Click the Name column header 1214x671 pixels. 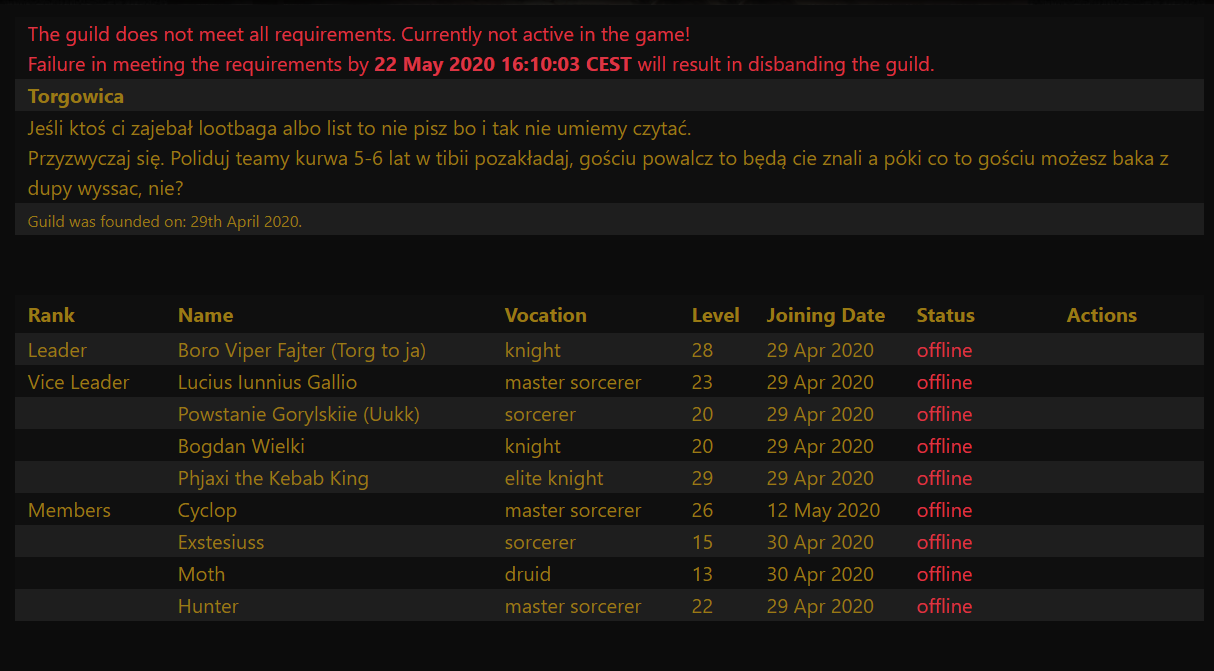point(205,315)
